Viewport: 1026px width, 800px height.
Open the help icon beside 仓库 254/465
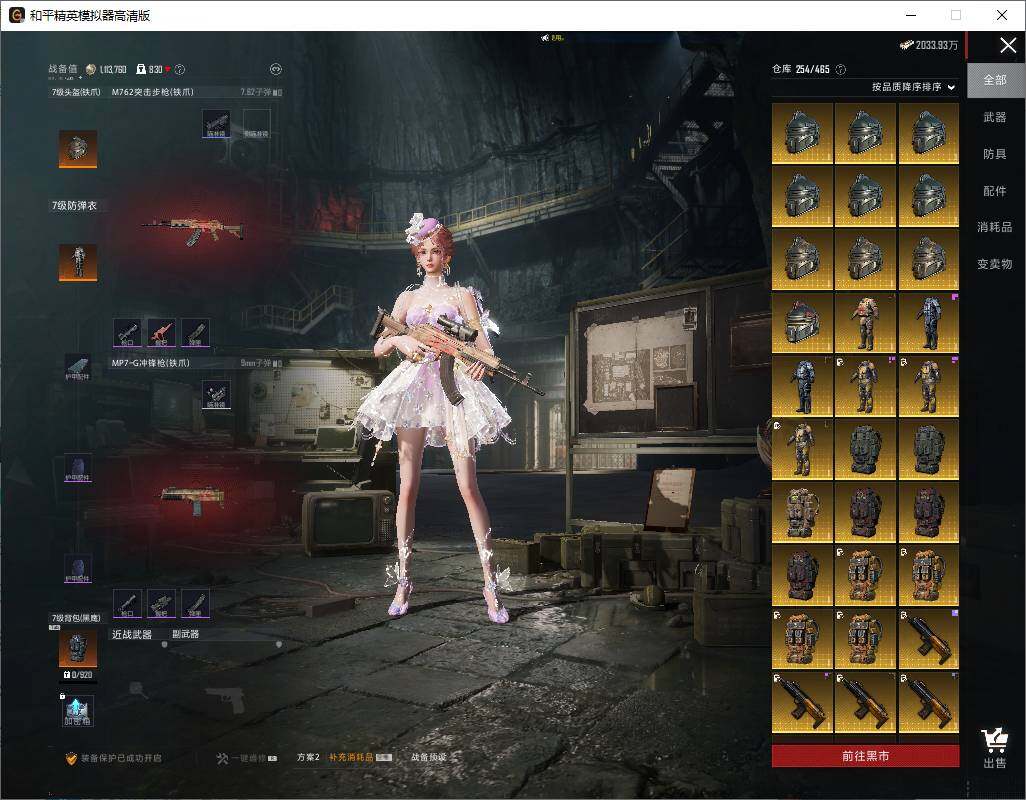841,69
